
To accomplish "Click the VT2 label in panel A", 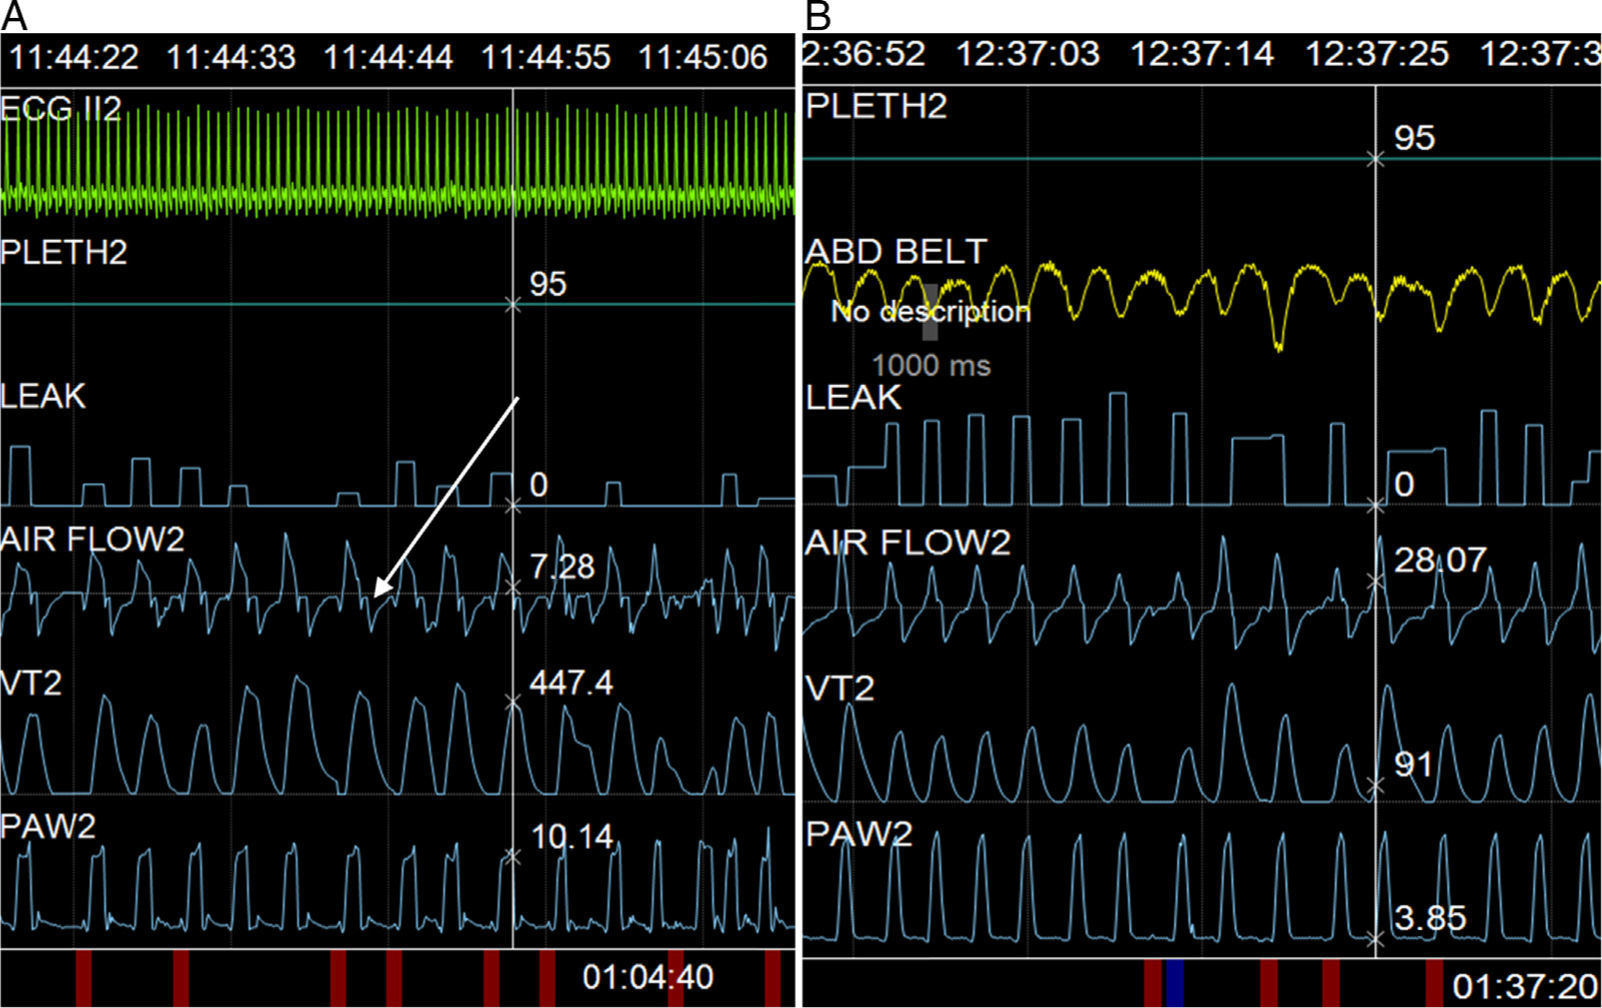I will point(32,684).
